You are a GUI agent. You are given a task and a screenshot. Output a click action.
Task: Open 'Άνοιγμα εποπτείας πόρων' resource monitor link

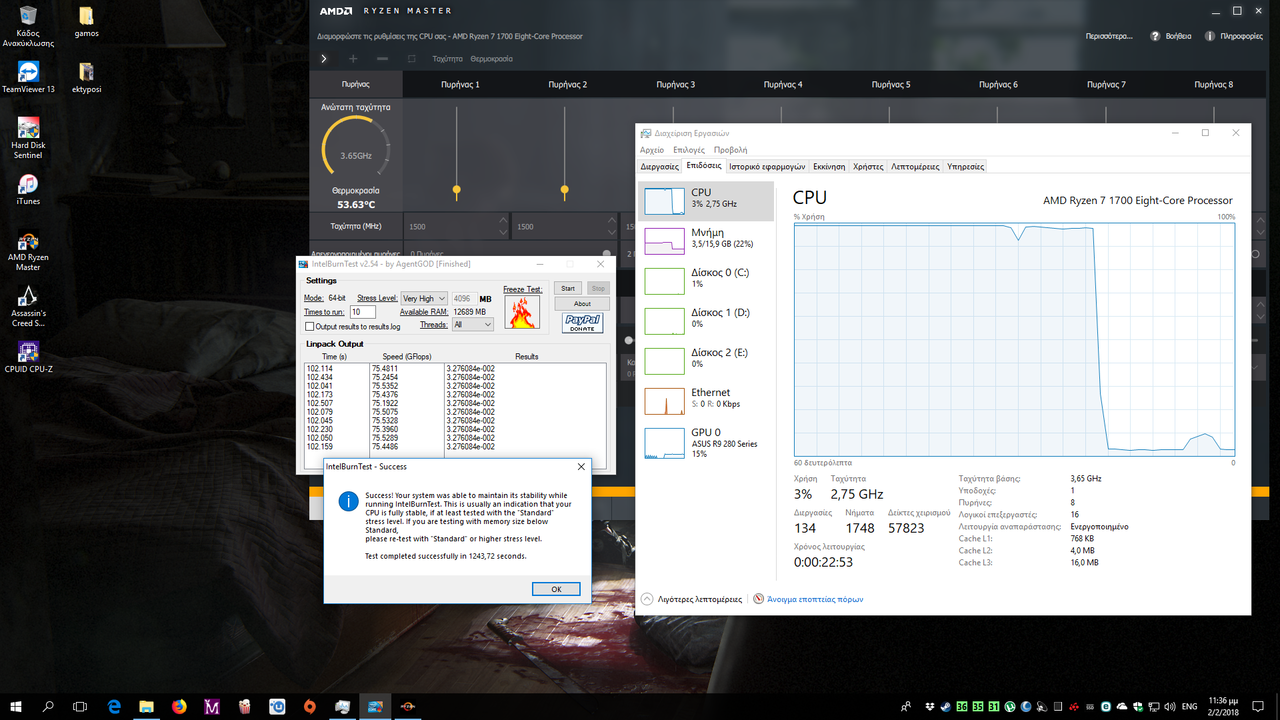(x=809, y=599)
